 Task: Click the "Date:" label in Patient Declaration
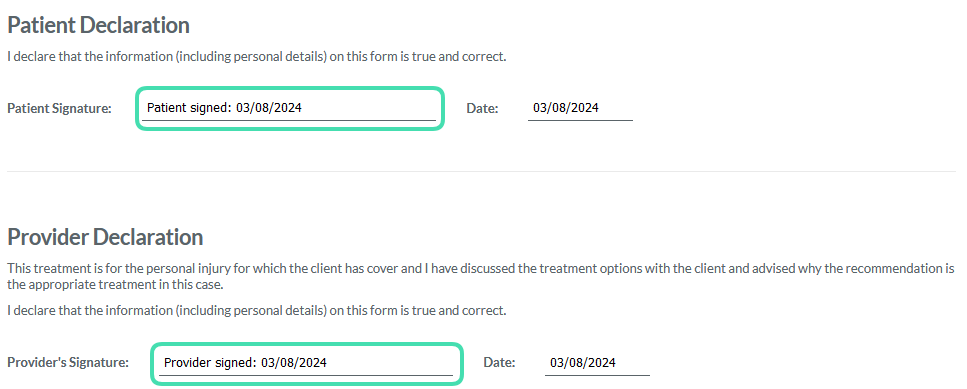tap(482, 109)
